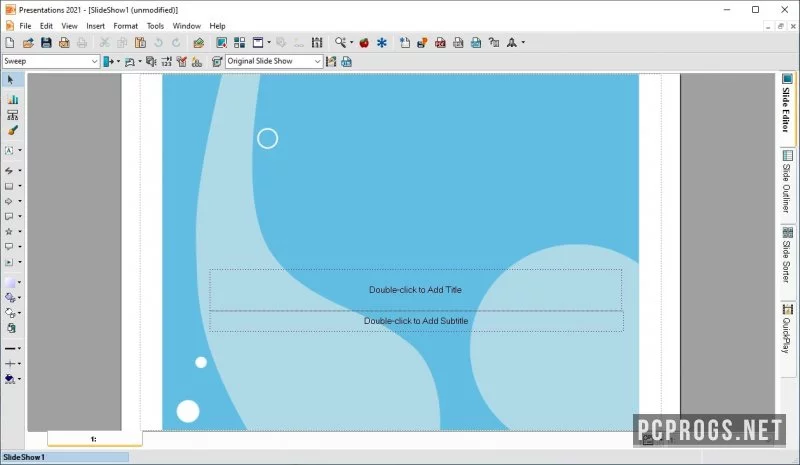The image size is (800, 465).
Task: Open the Tools menu
Action: point(155,26)
